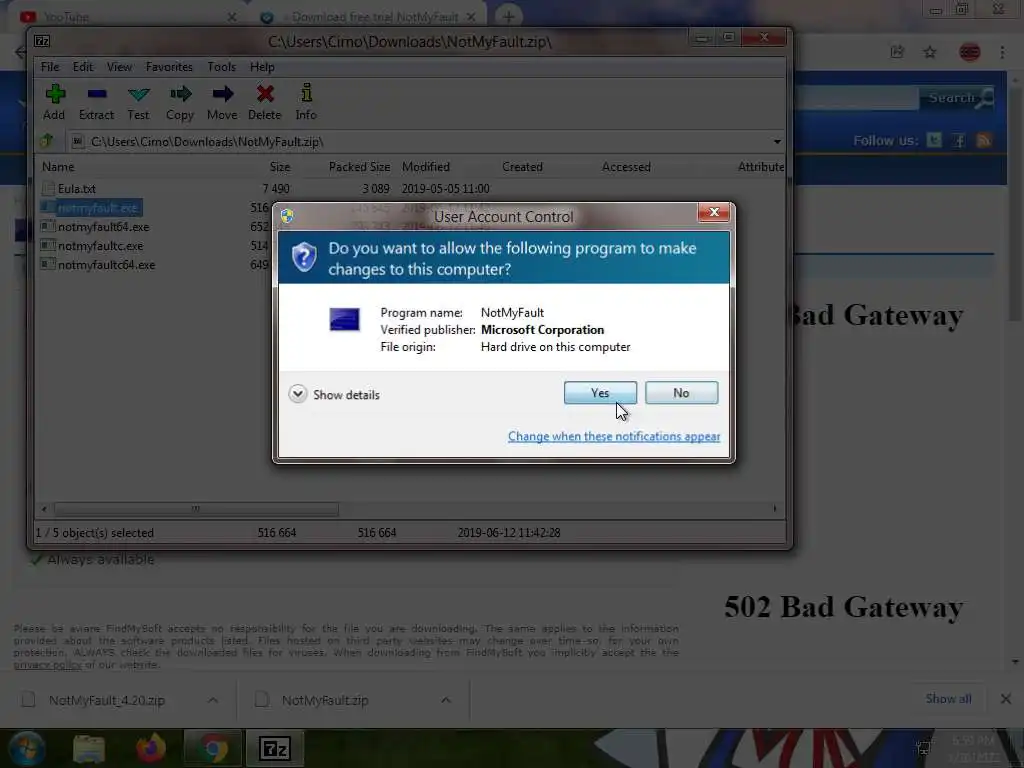This screenshot has height=768, width=1024.
Task: Open the Edit menu in 7-Zip
Action: point(83,67)
